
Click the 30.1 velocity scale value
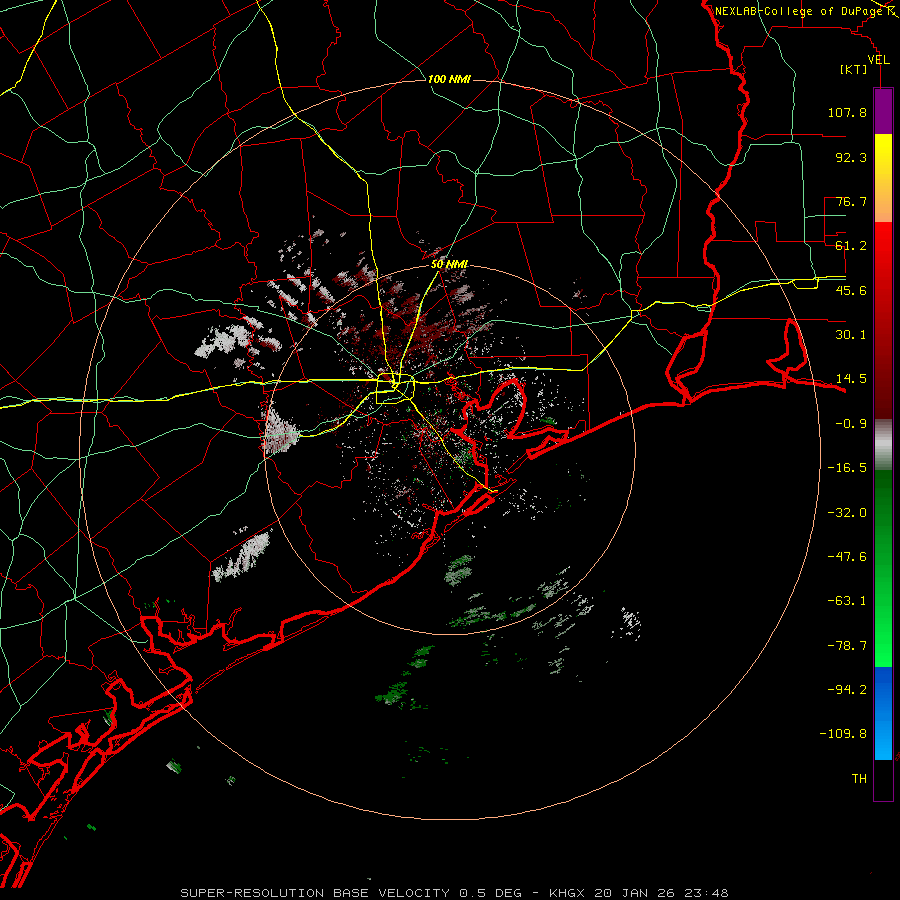coord(851,335)
